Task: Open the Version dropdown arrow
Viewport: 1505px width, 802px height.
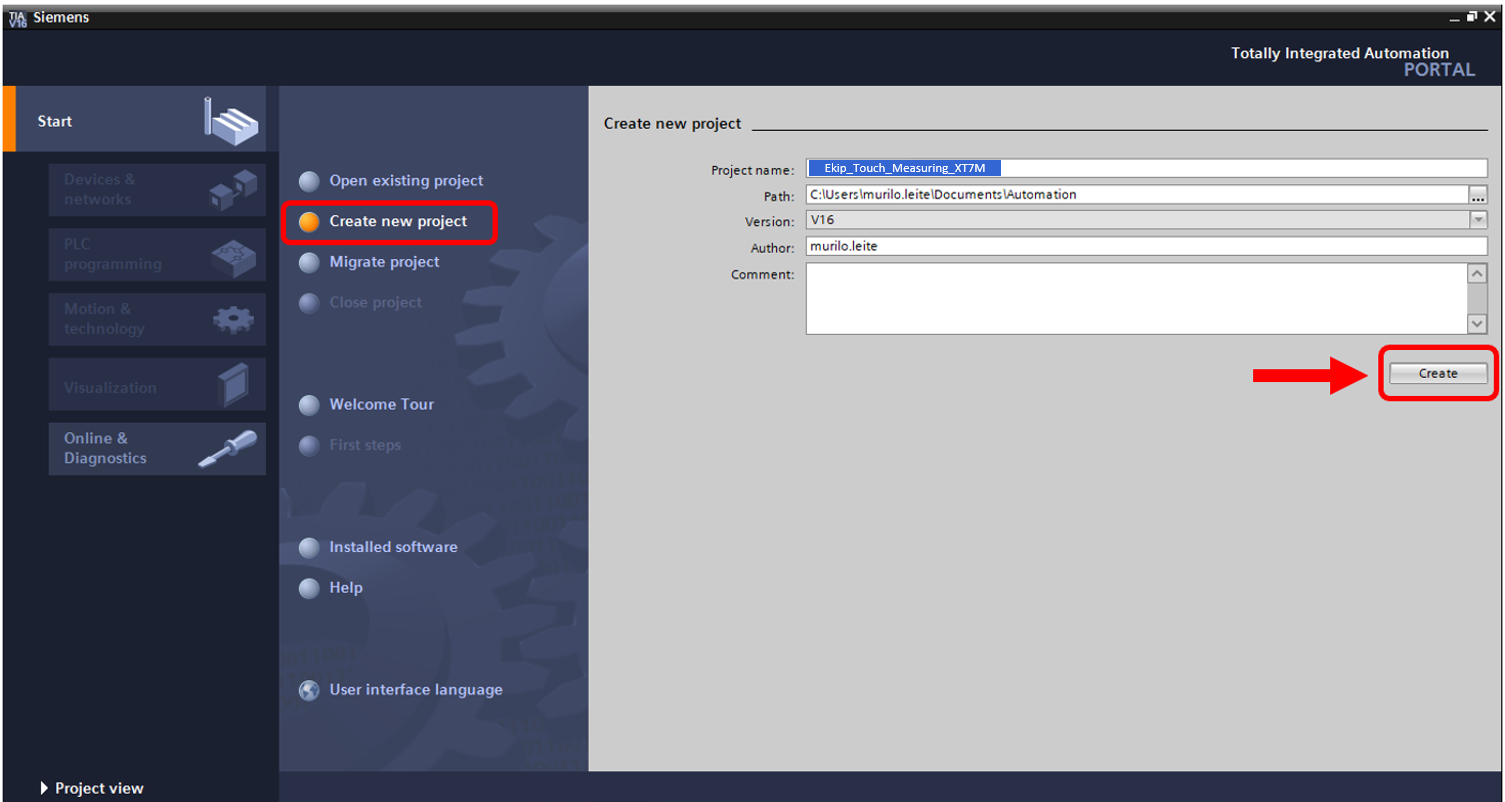Action: point(1478,220)
